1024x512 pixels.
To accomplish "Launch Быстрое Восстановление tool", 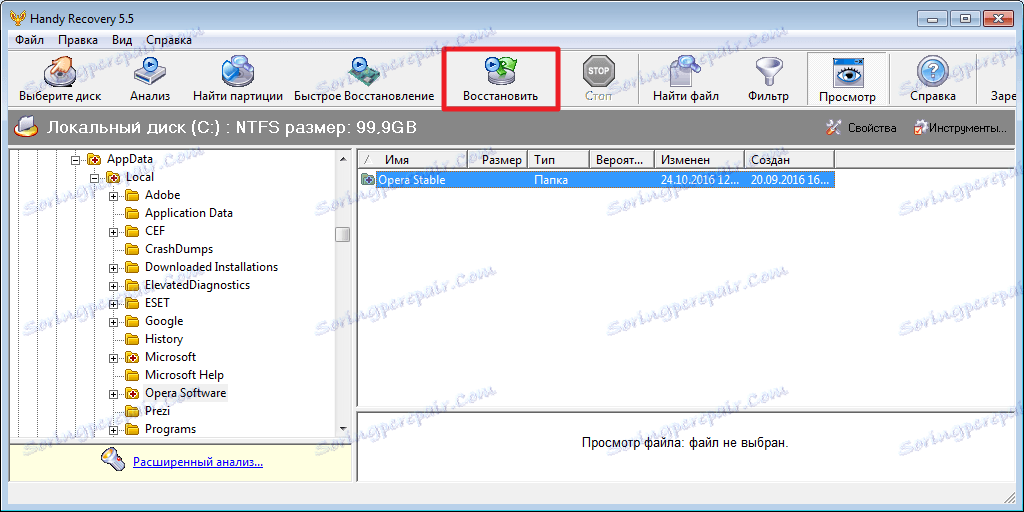I will point(364,80).
